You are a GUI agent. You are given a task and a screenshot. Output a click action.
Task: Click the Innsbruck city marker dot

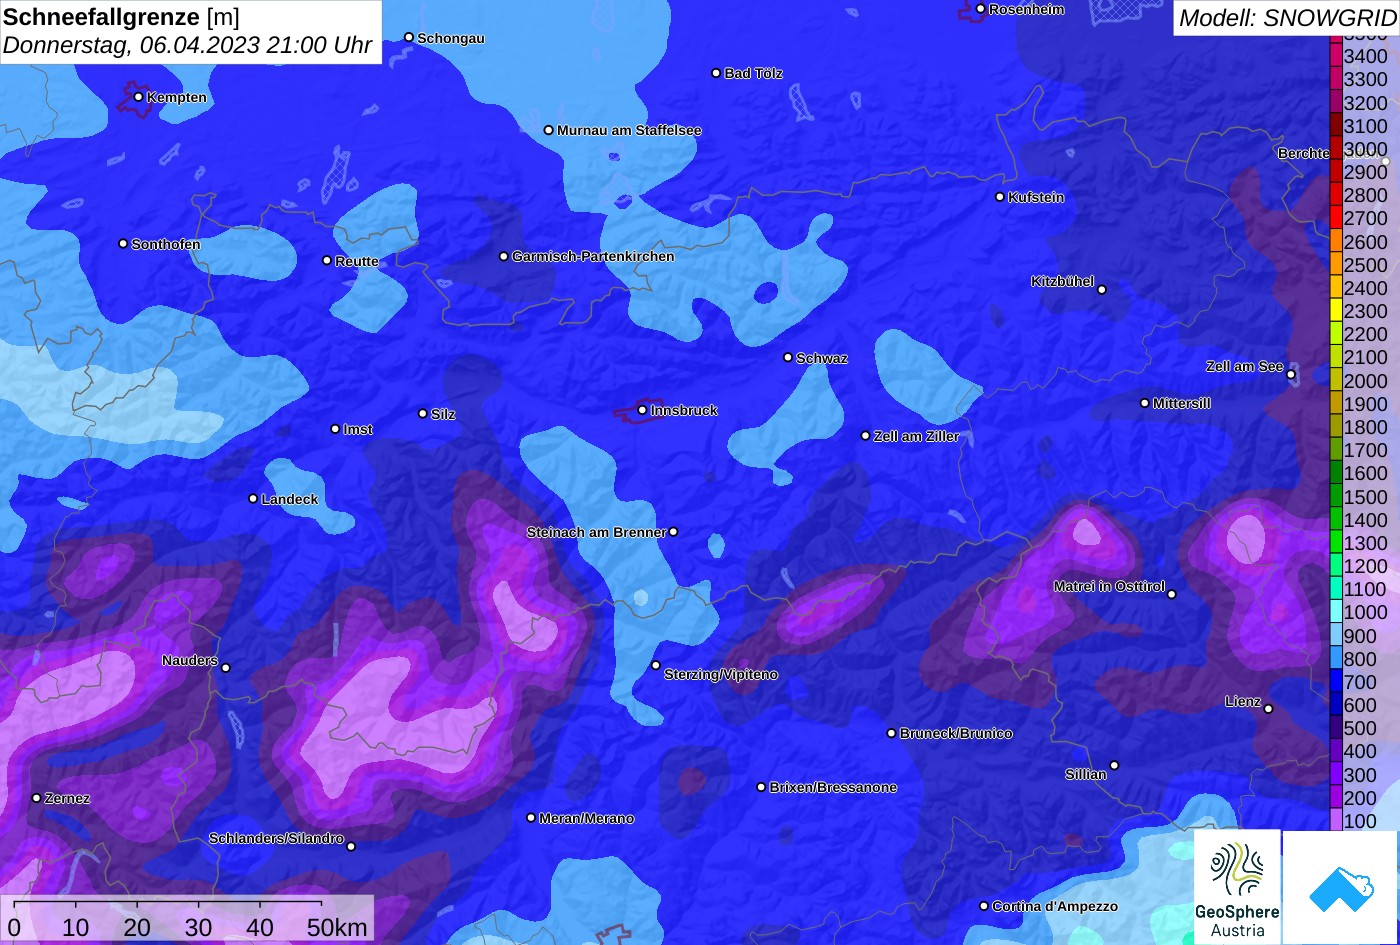coord(642,410)
